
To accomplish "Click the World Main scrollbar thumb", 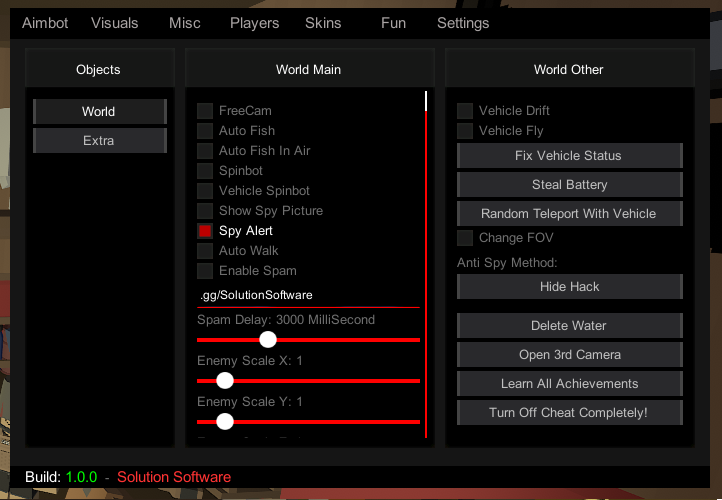I will pyautogui.click(x=426, y=101).
